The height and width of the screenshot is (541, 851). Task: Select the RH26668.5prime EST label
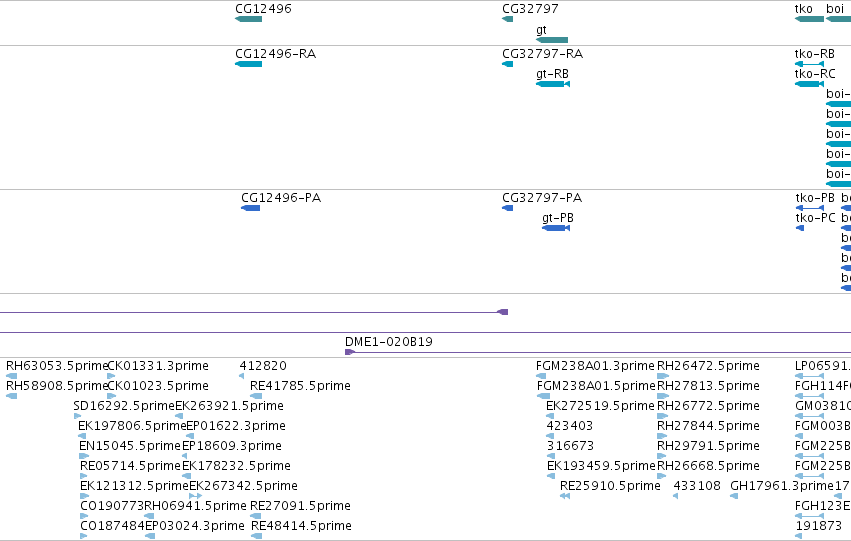coord(708,466)
